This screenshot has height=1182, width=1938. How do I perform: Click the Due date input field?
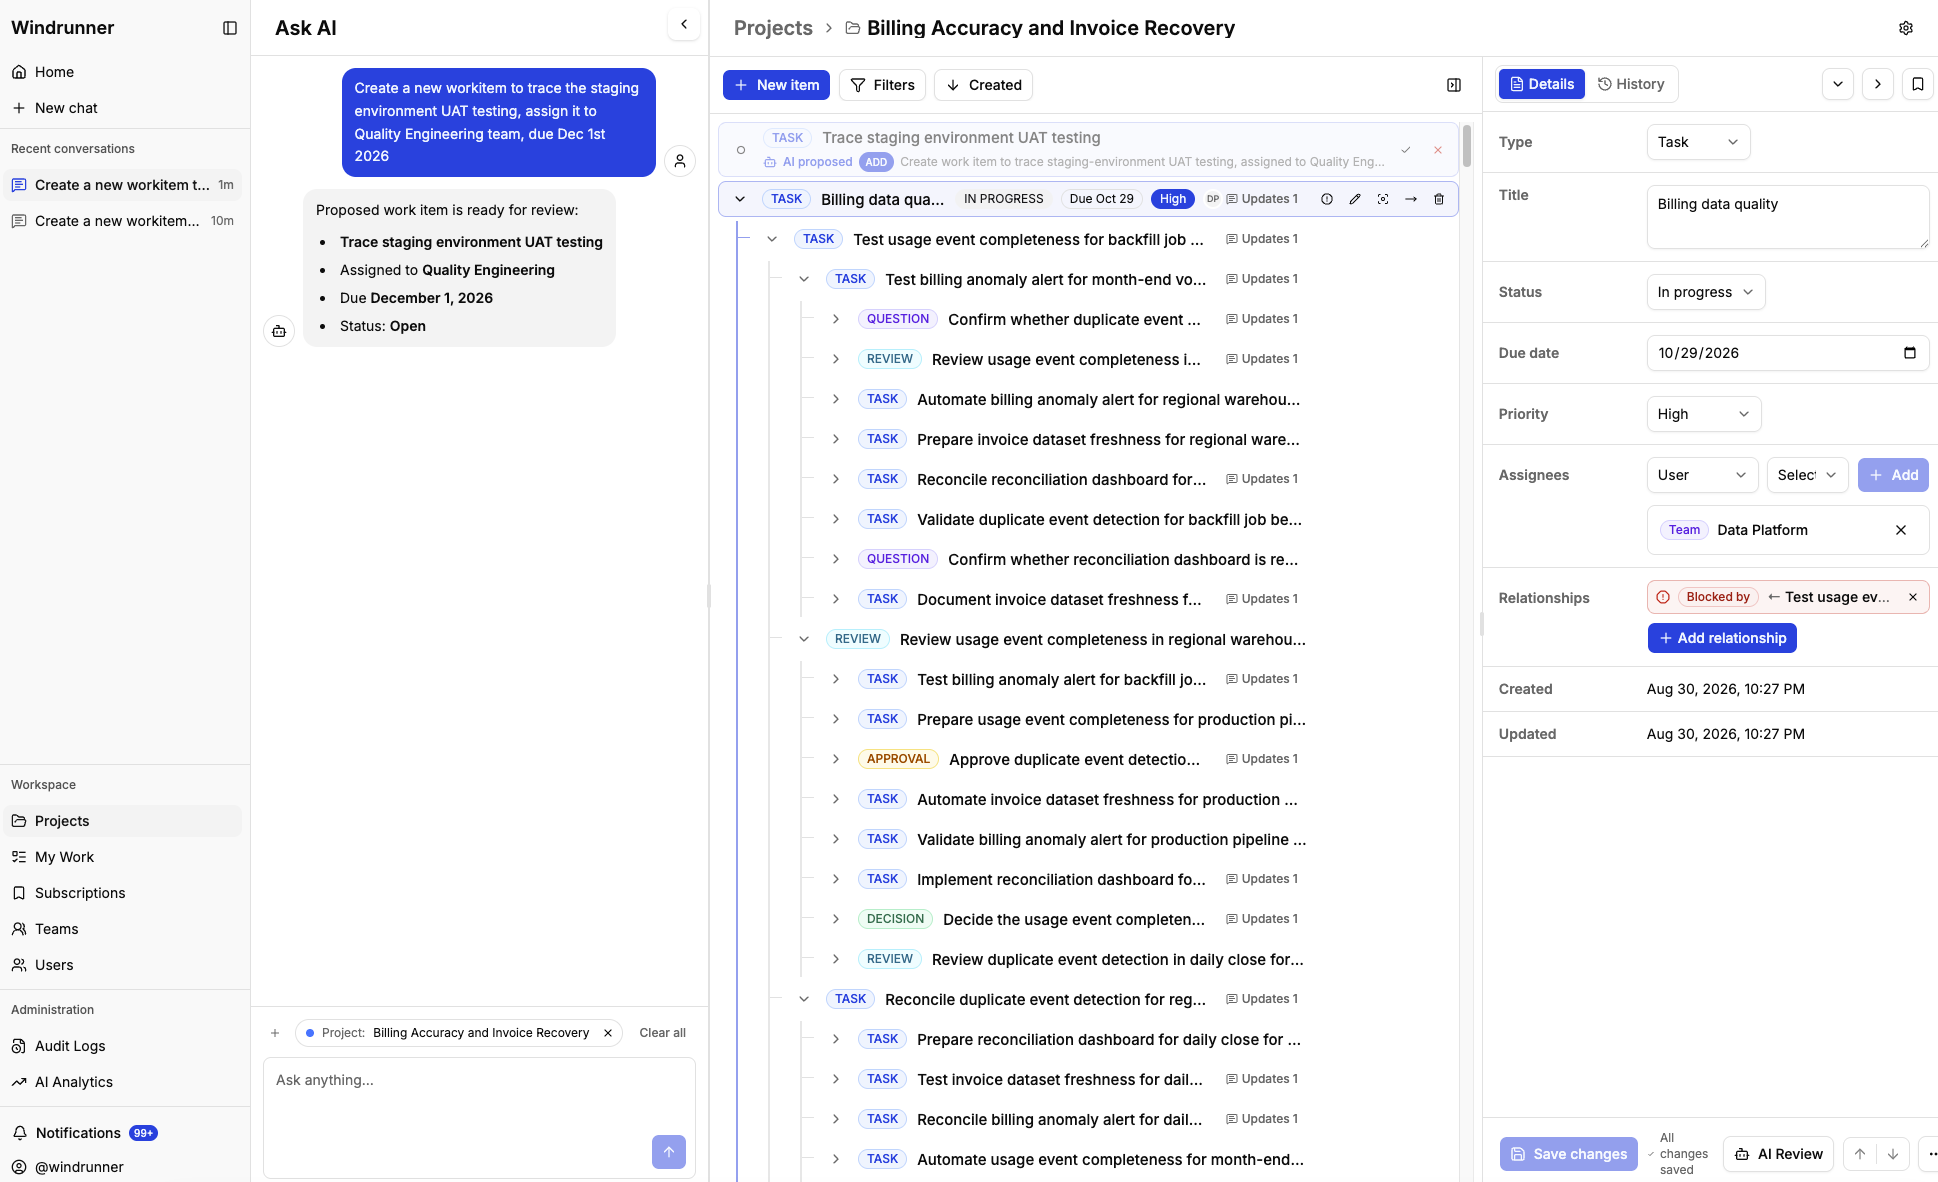[x=1788, y=353]
